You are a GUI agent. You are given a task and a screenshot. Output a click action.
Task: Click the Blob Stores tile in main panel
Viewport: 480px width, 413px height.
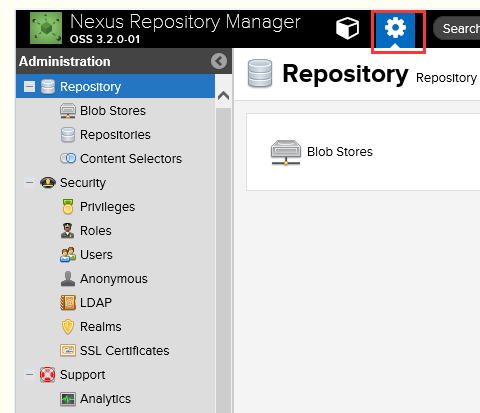click(x=322, y=152)
